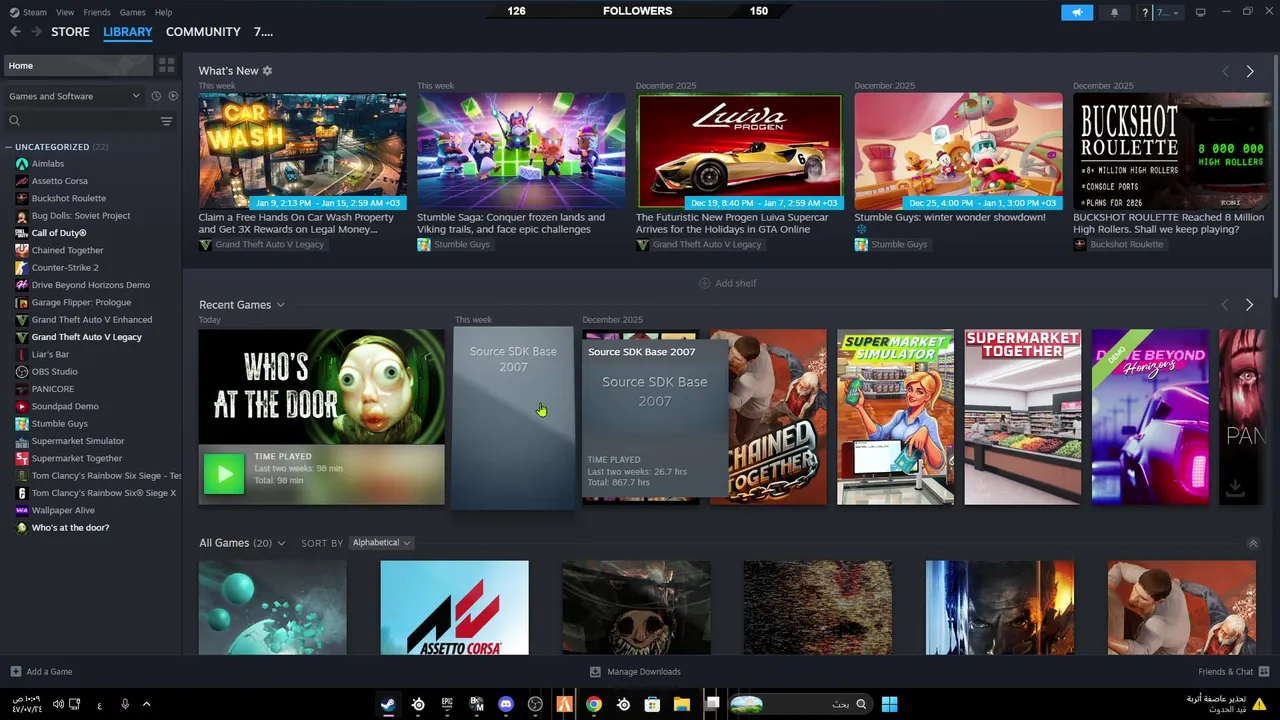Open Luiva Progen supercar news item
Screen dimensions: 1280x720
pyautogui.click(x=739, y=151)
